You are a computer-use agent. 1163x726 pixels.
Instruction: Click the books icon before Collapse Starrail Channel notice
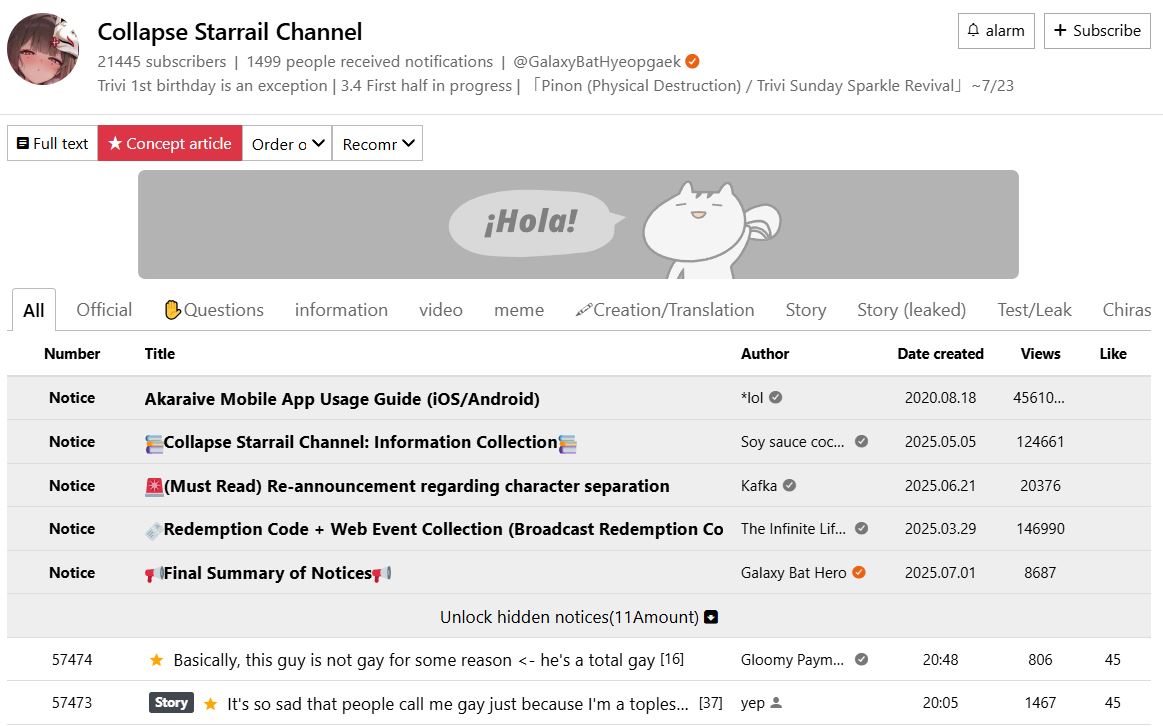(x=154, y=443)
